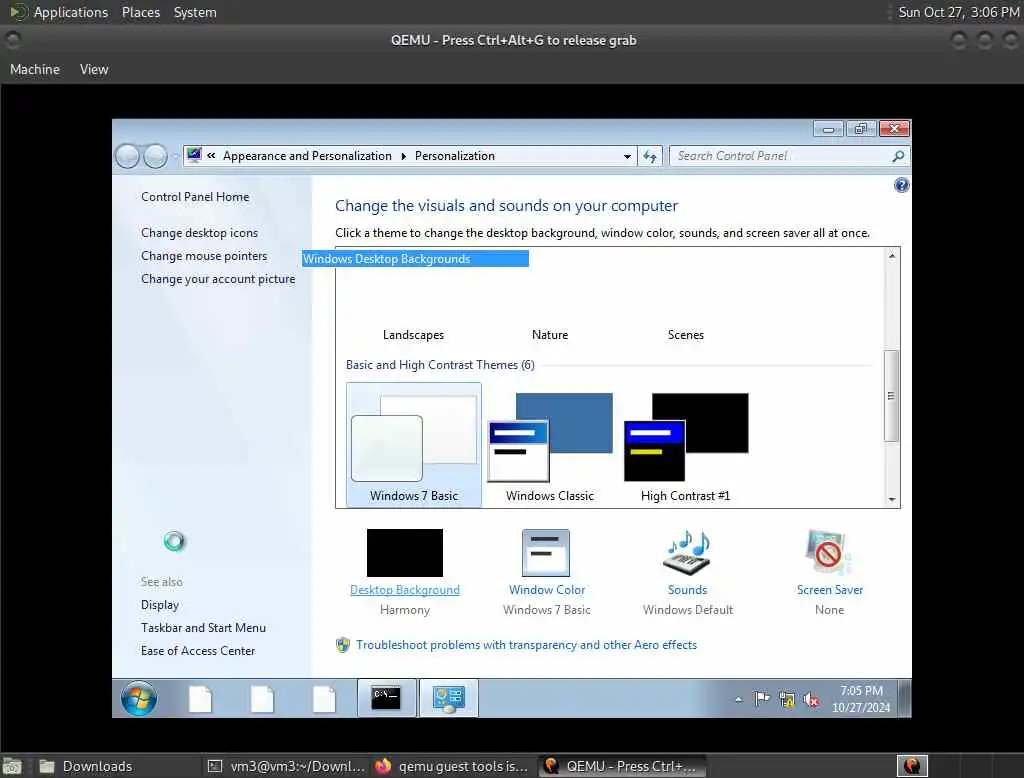Click the theme list scroll up arrow

[891, 256]
